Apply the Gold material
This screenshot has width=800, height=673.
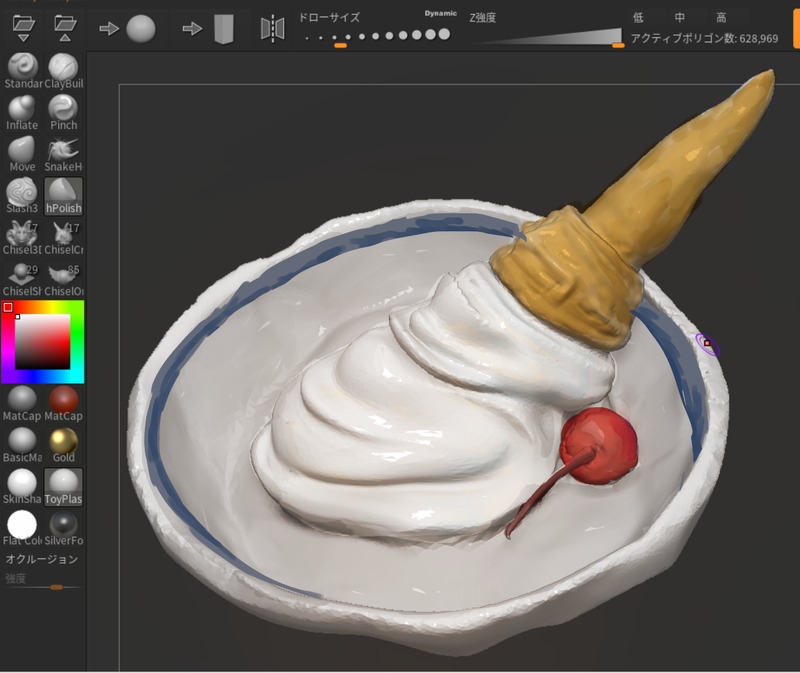63,445
